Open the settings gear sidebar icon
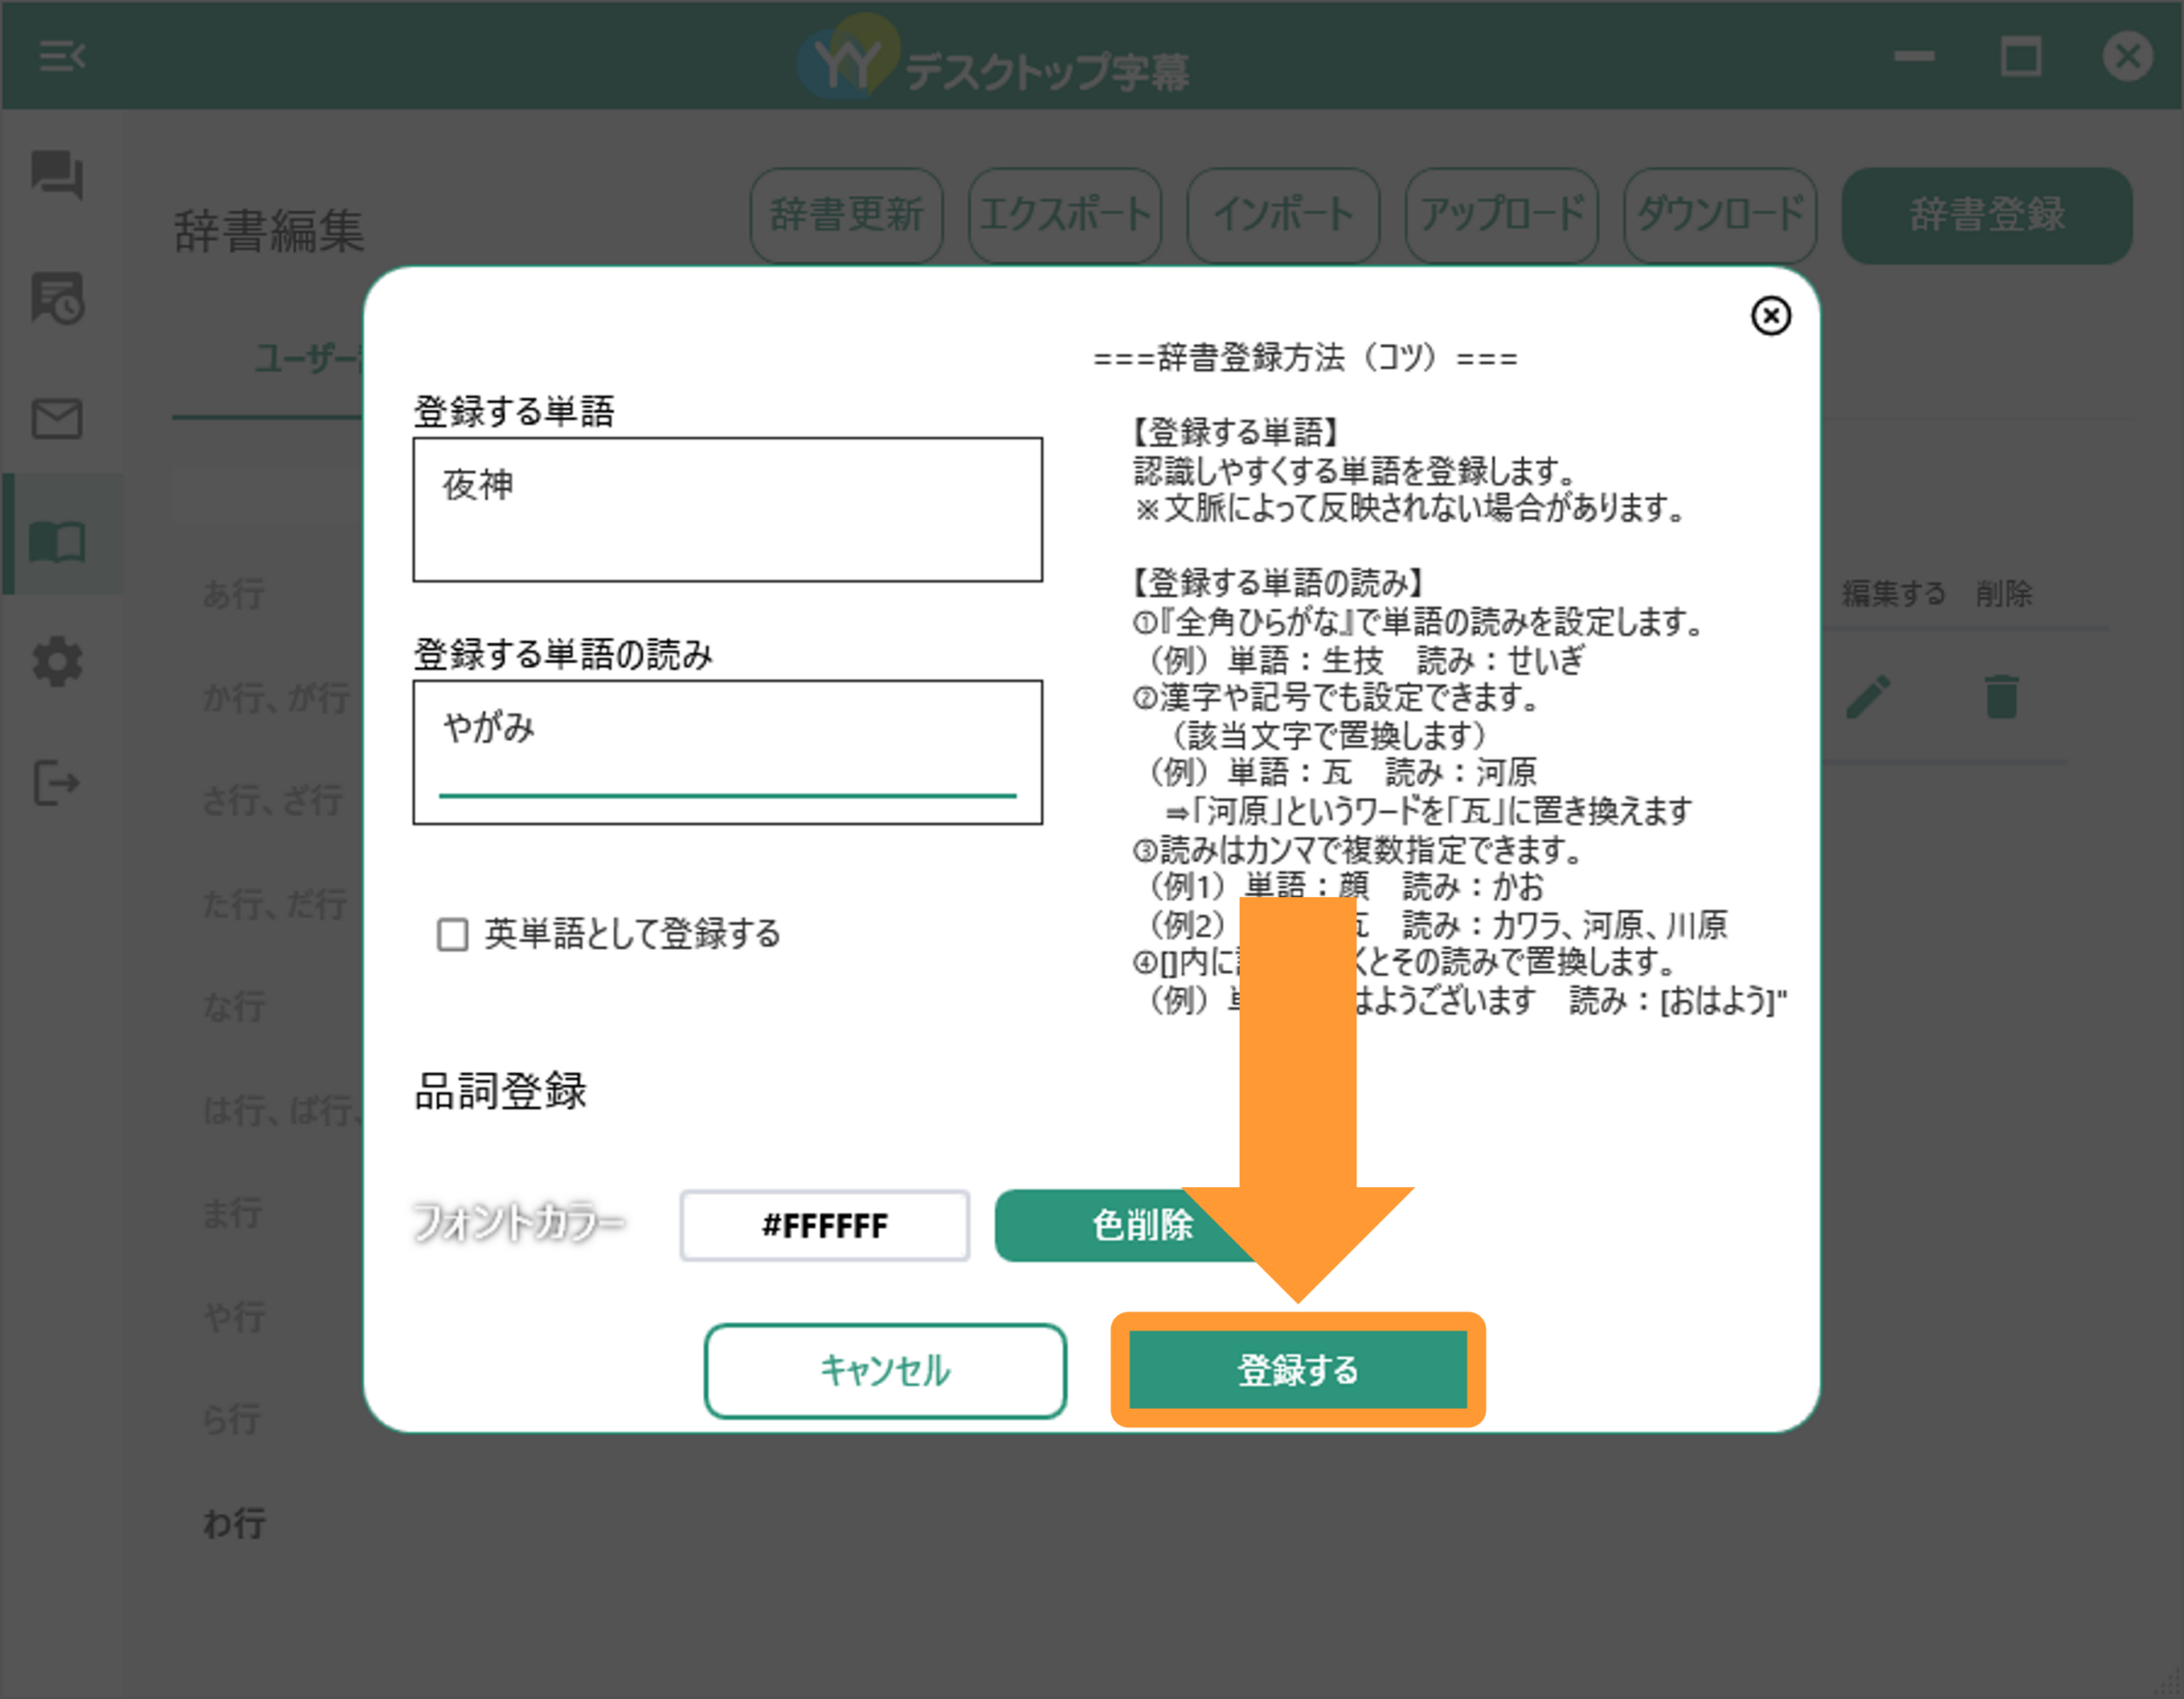The width and height of the screenshot is (2184, 1699). click(57, 662)
